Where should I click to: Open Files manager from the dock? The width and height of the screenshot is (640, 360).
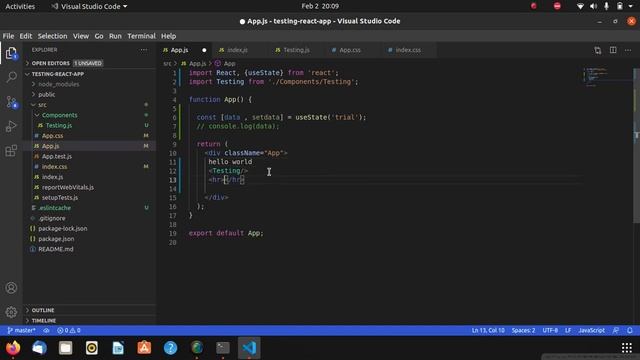pyautogui.click(x=65, y=348)
